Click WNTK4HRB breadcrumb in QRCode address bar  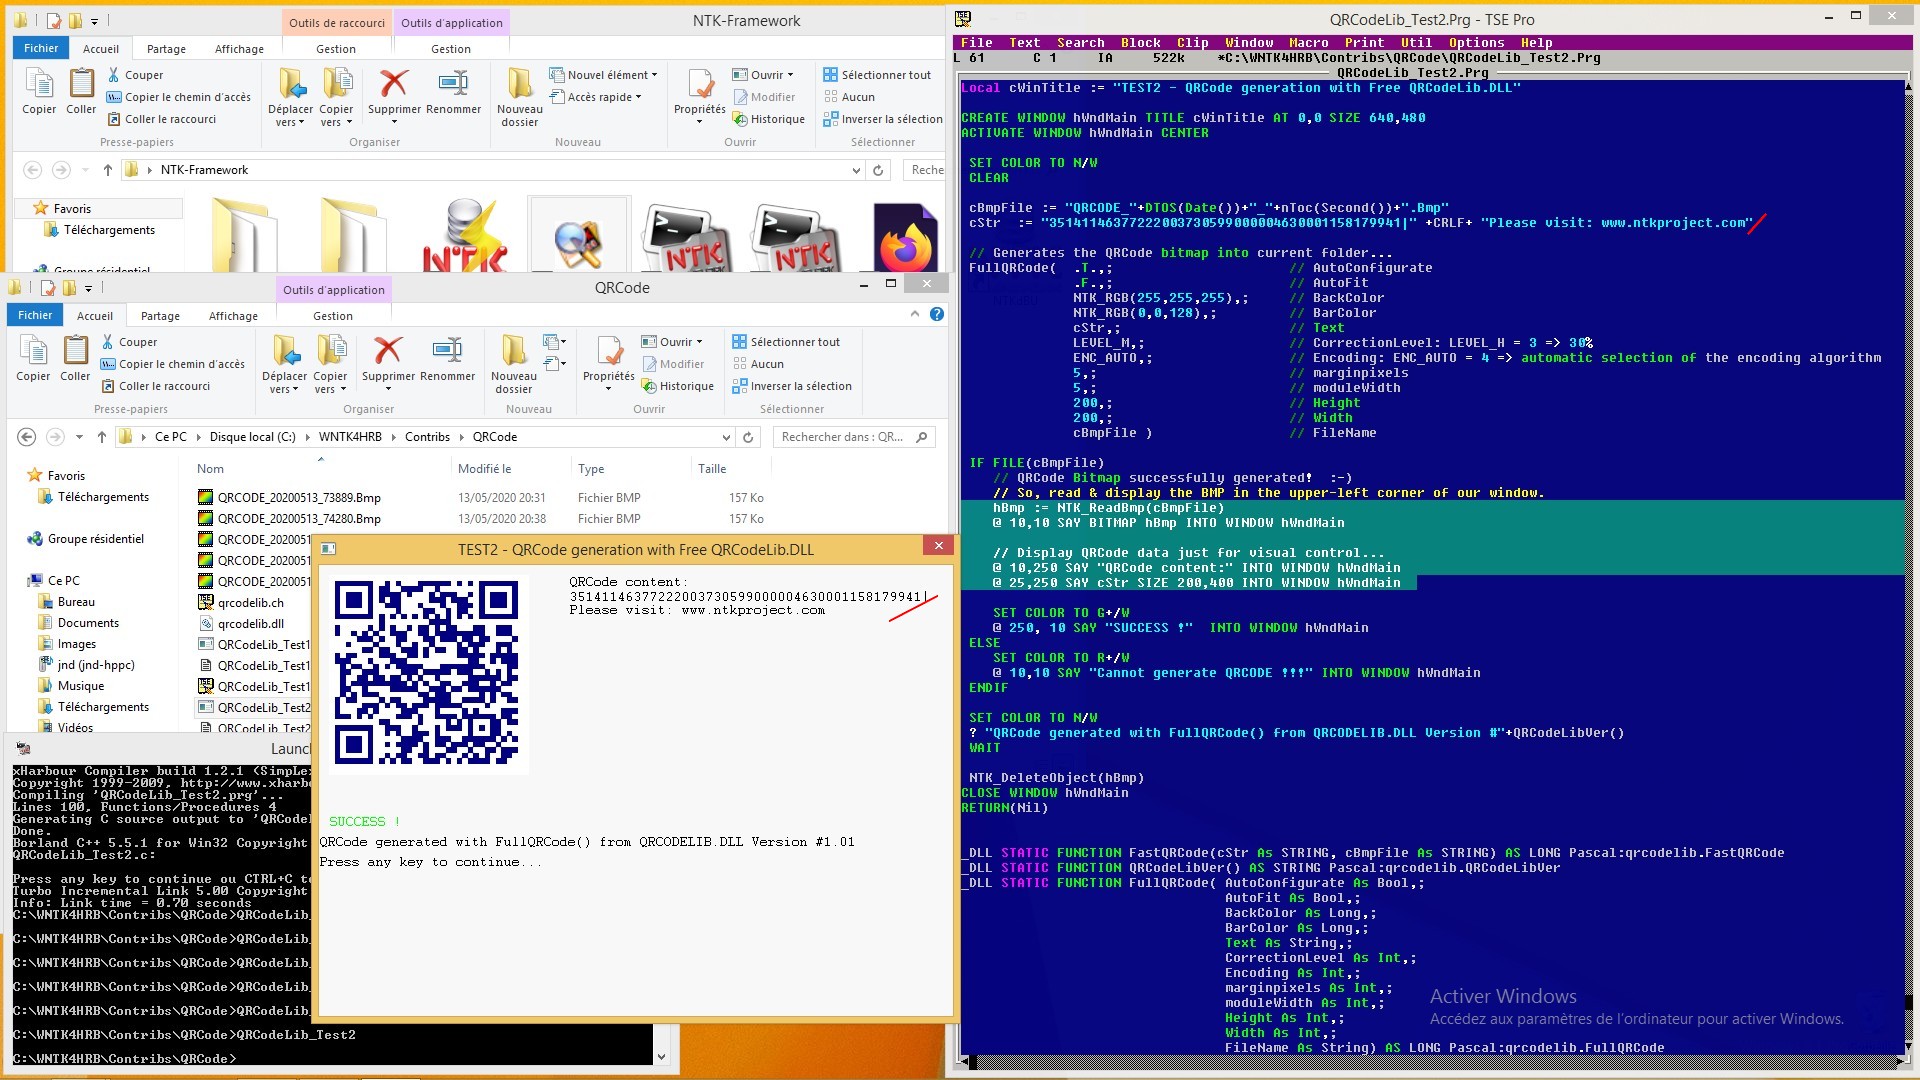pyautogui.click(x=350, y=437)
